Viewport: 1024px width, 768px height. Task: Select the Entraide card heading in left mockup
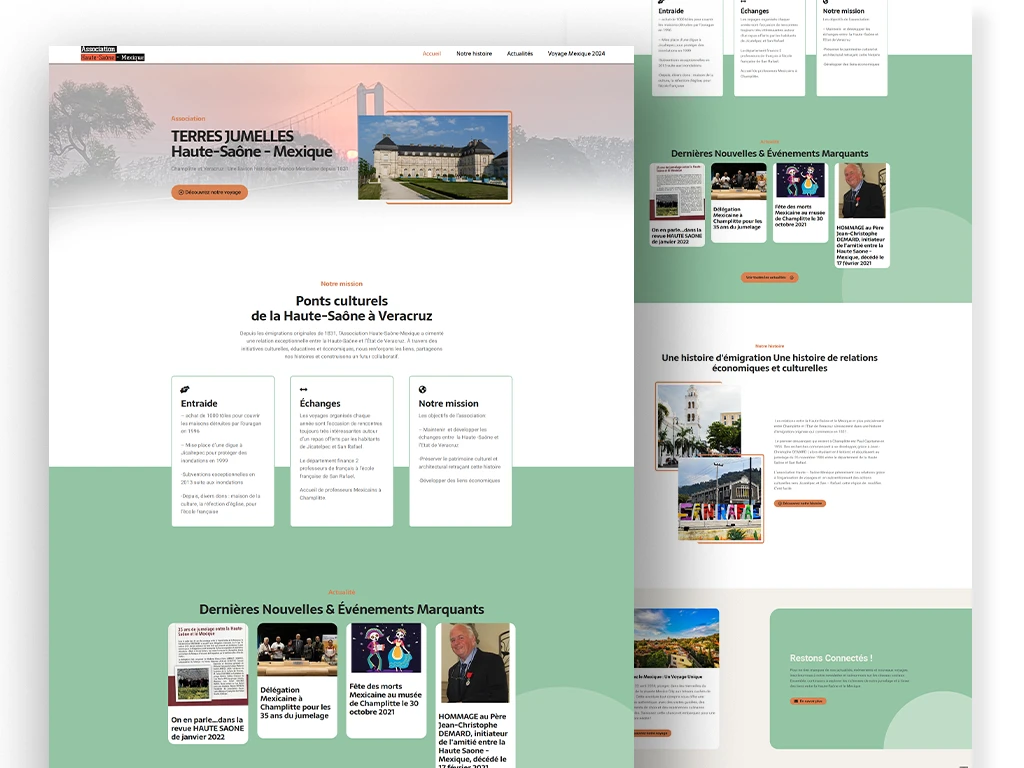pyautogui.click(x=199, y=404)
